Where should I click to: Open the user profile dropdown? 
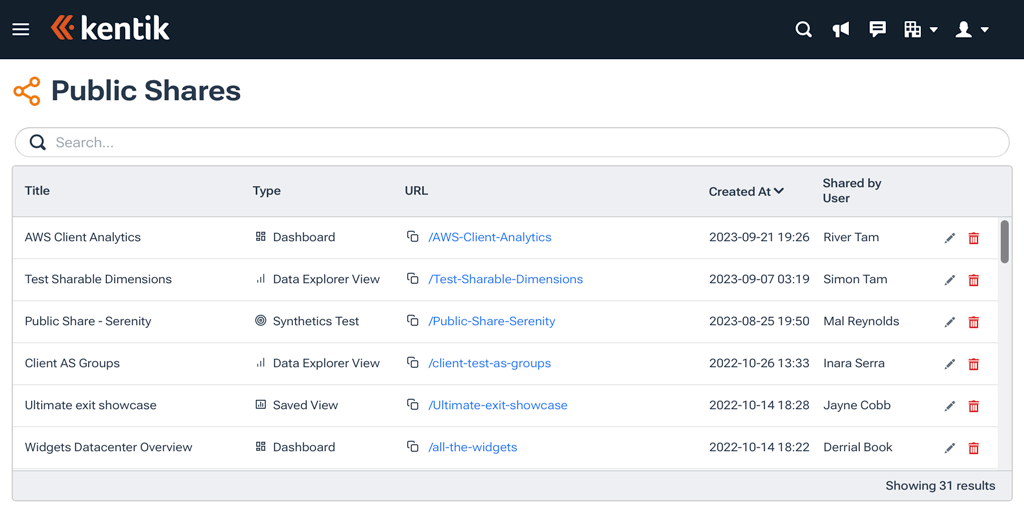pyautogui.click(x=972, y=29)
